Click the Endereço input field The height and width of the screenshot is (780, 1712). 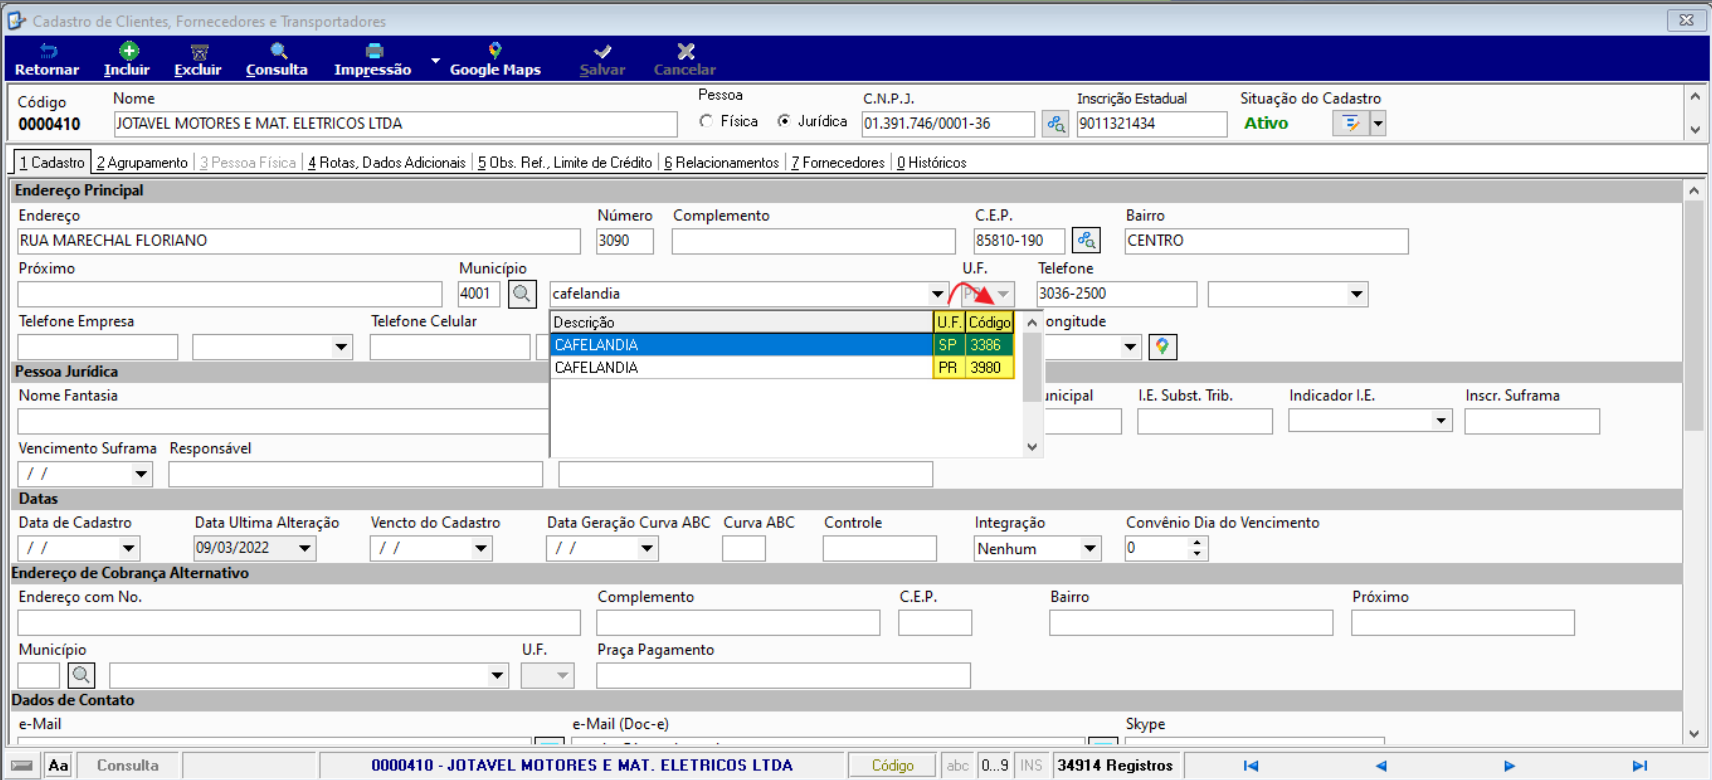299,241
